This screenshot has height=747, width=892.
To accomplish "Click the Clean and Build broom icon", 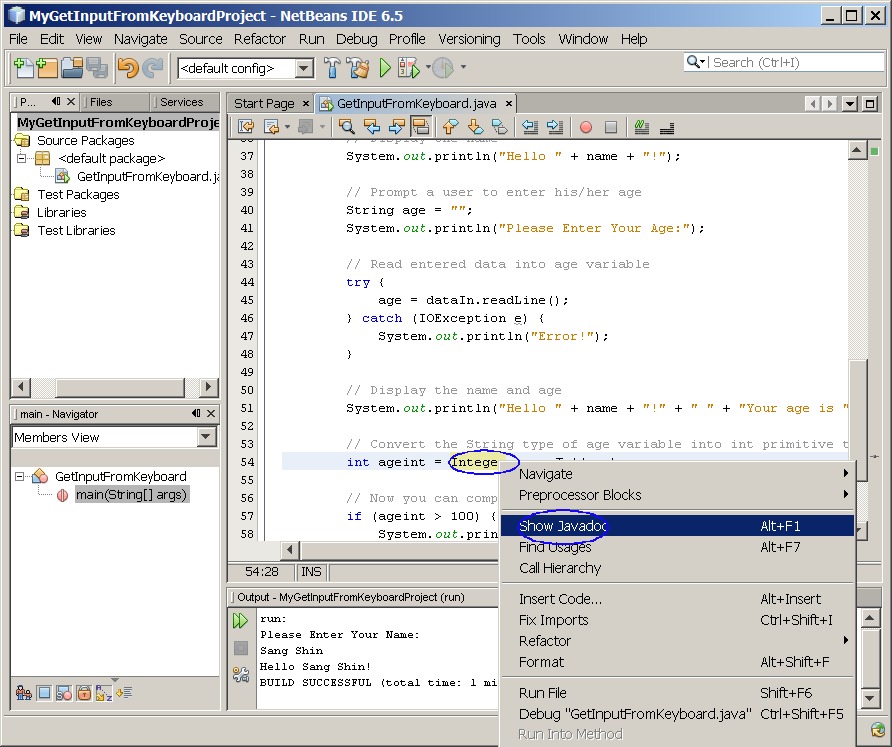I will click(x=358, y=68).
